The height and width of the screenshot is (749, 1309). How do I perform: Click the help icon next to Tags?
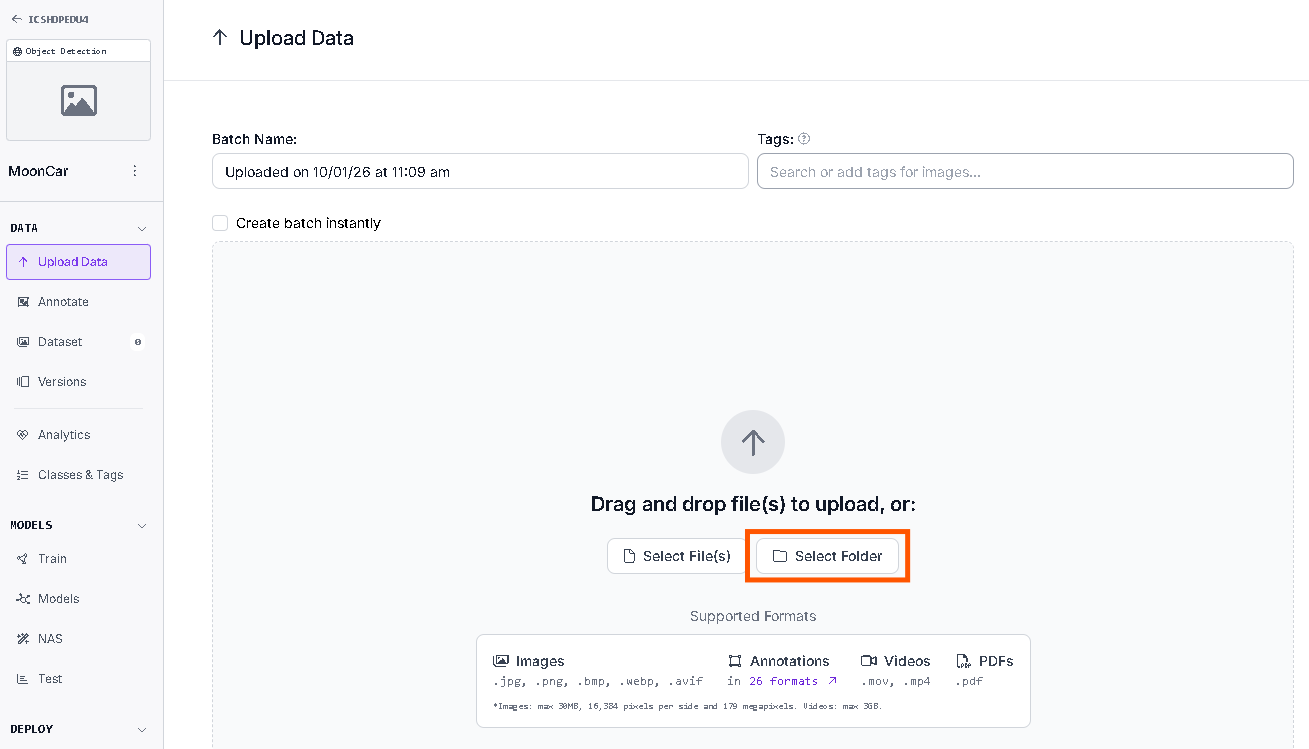point(804,139)
